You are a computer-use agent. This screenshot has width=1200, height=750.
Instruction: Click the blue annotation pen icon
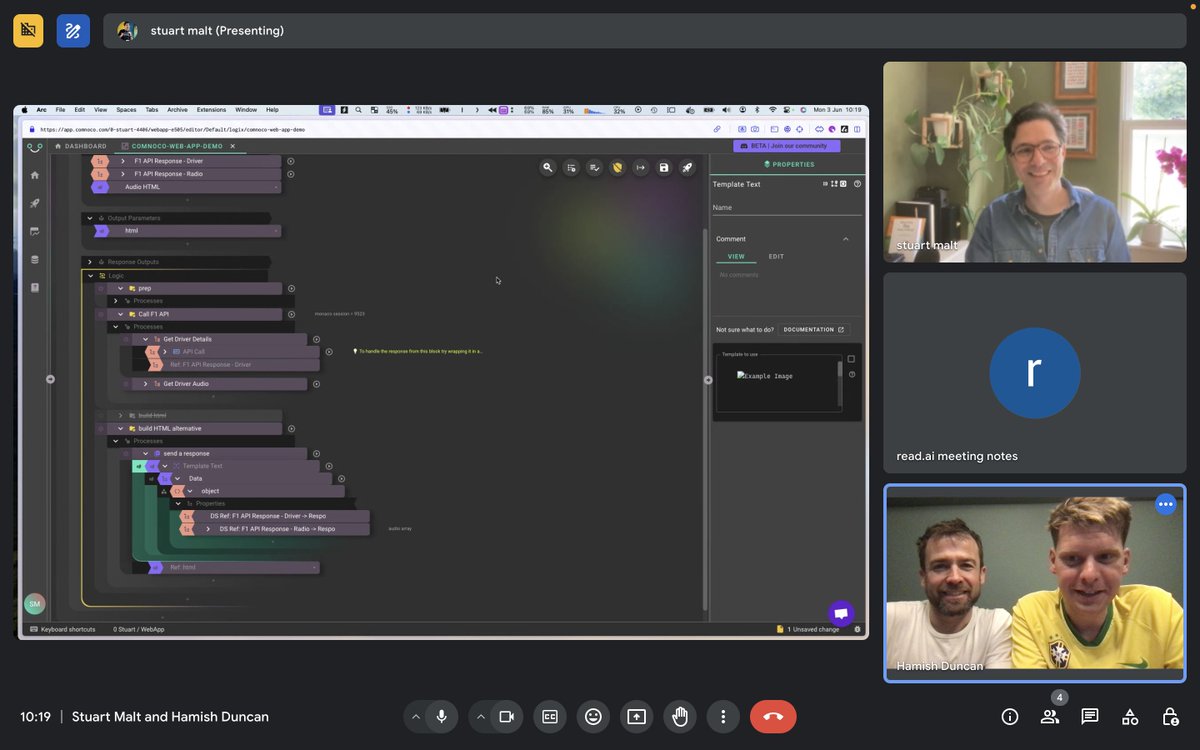coord(73,31)
